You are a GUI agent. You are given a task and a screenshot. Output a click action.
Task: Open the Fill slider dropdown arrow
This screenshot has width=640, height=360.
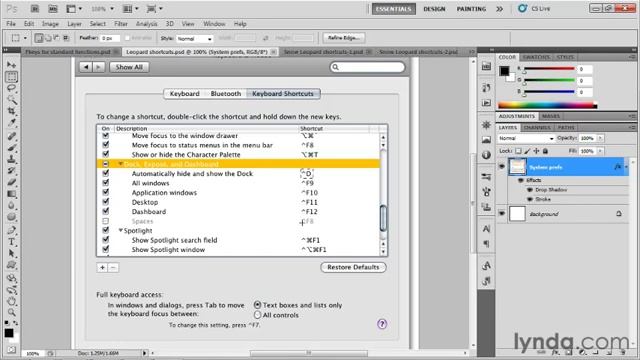point(600,151)
